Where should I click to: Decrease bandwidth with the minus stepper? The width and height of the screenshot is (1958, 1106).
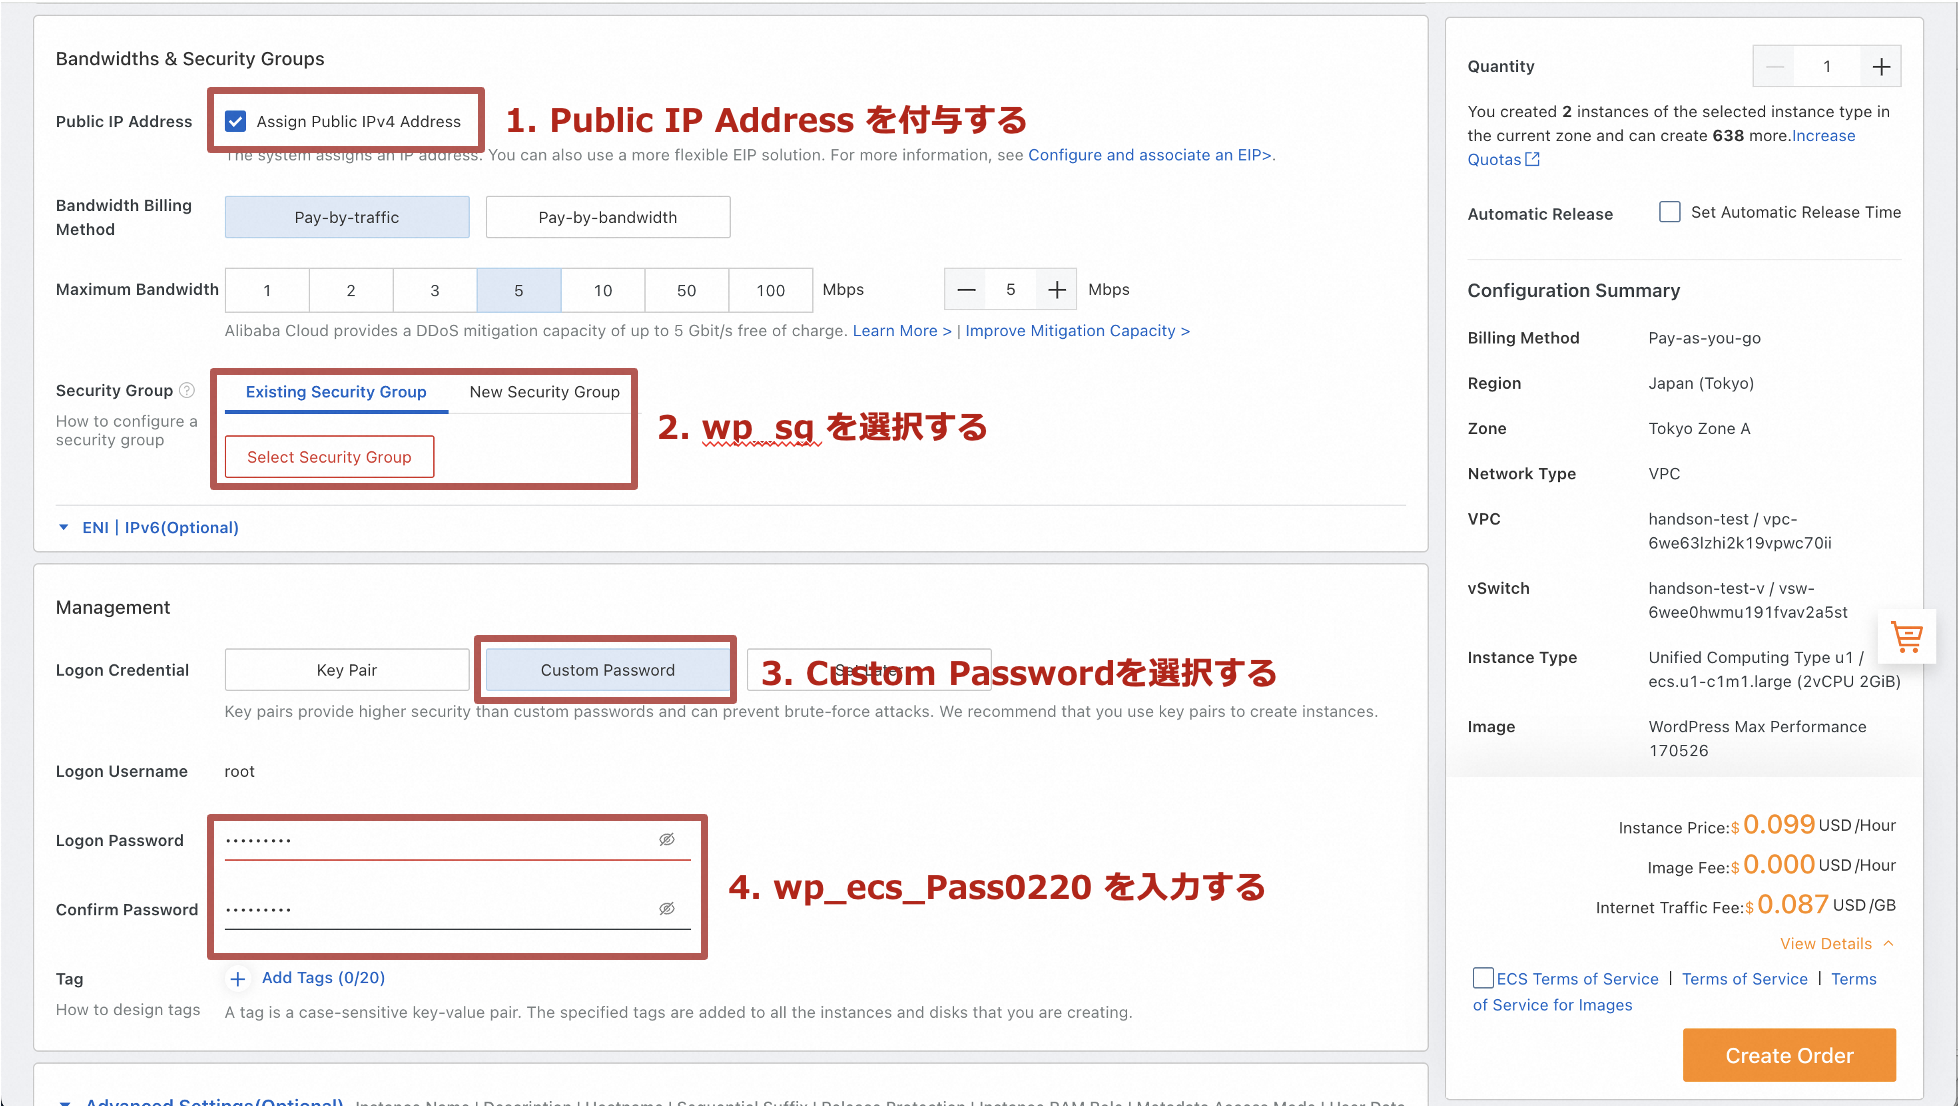966,290
